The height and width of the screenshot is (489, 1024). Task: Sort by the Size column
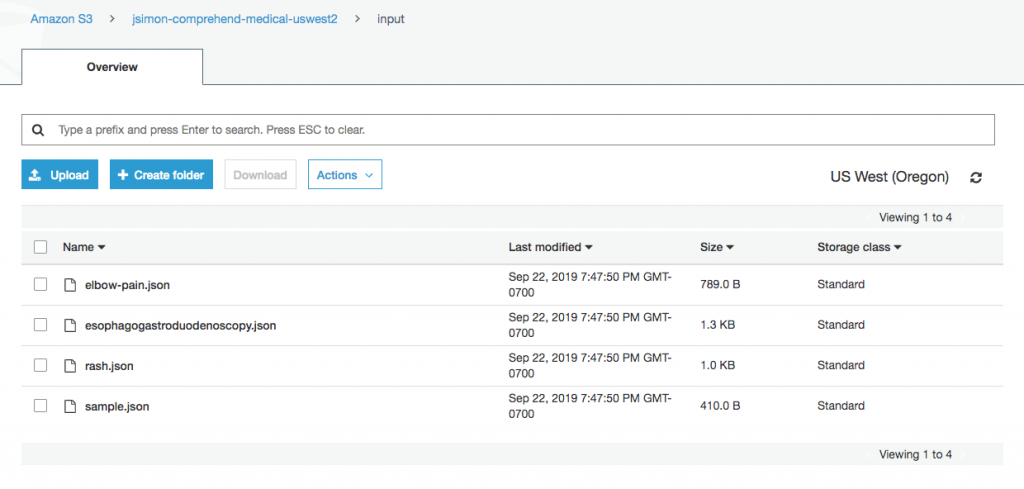[716, 247]
